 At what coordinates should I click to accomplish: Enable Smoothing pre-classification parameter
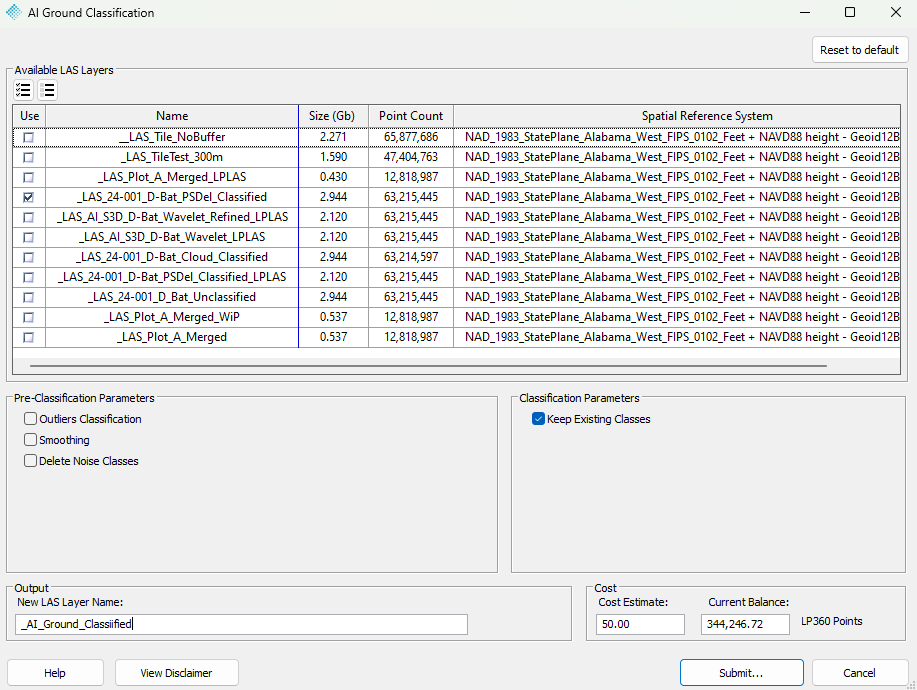30,440
